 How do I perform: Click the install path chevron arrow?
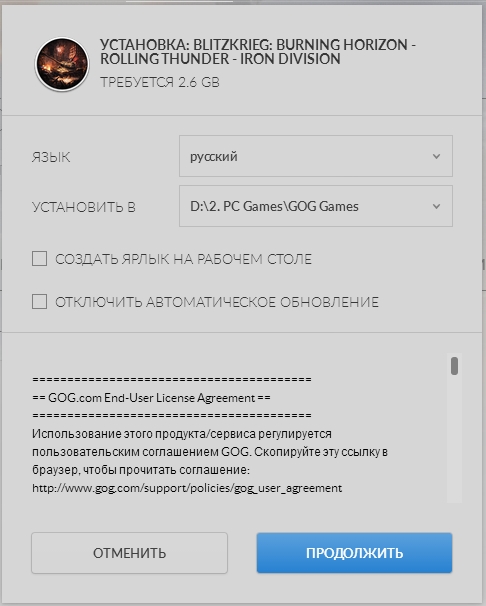(x=436, y=206)
